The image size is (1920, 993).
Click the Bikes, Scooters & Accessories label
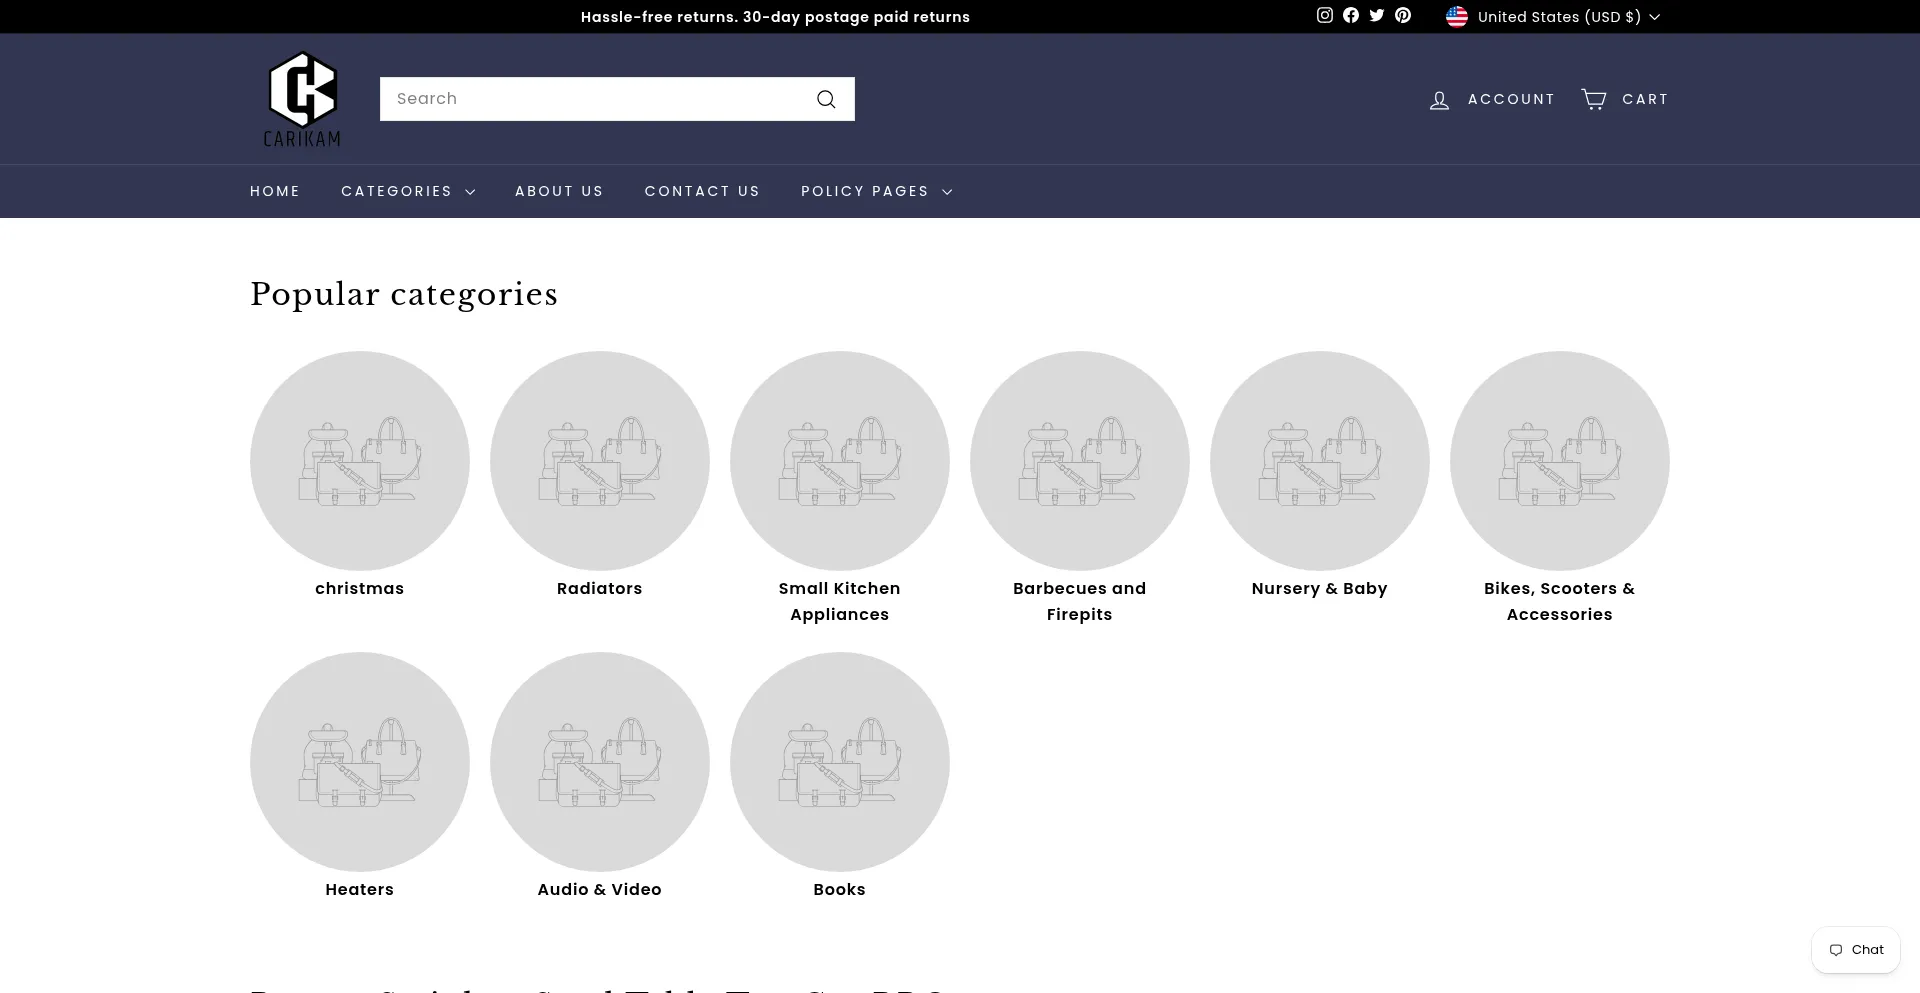(1560, 601)
